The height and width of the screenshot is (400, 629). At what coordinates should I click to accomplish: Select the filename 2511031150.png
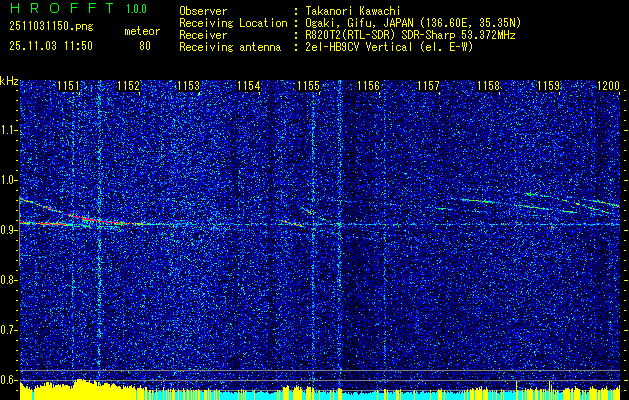(51, 27)
